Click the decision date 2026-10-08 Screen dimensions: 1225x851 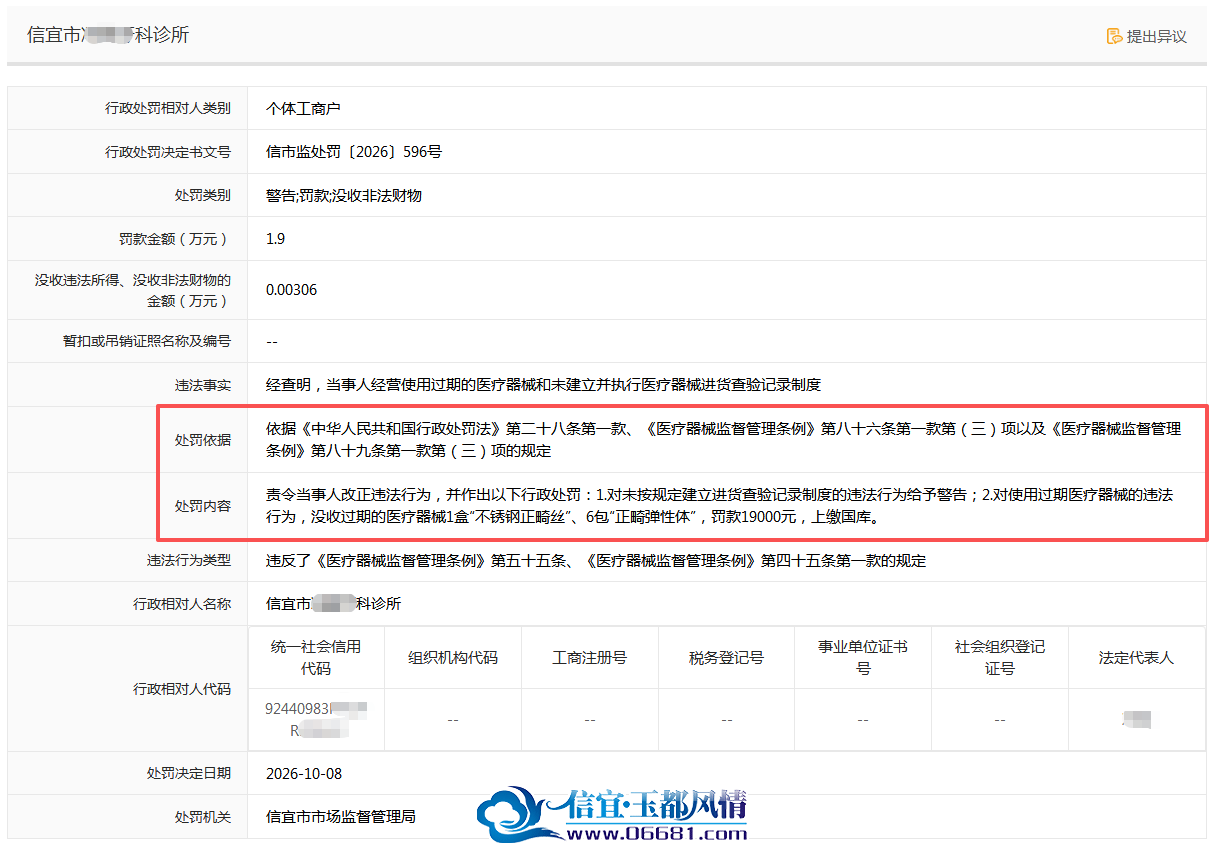click(304, 774)
